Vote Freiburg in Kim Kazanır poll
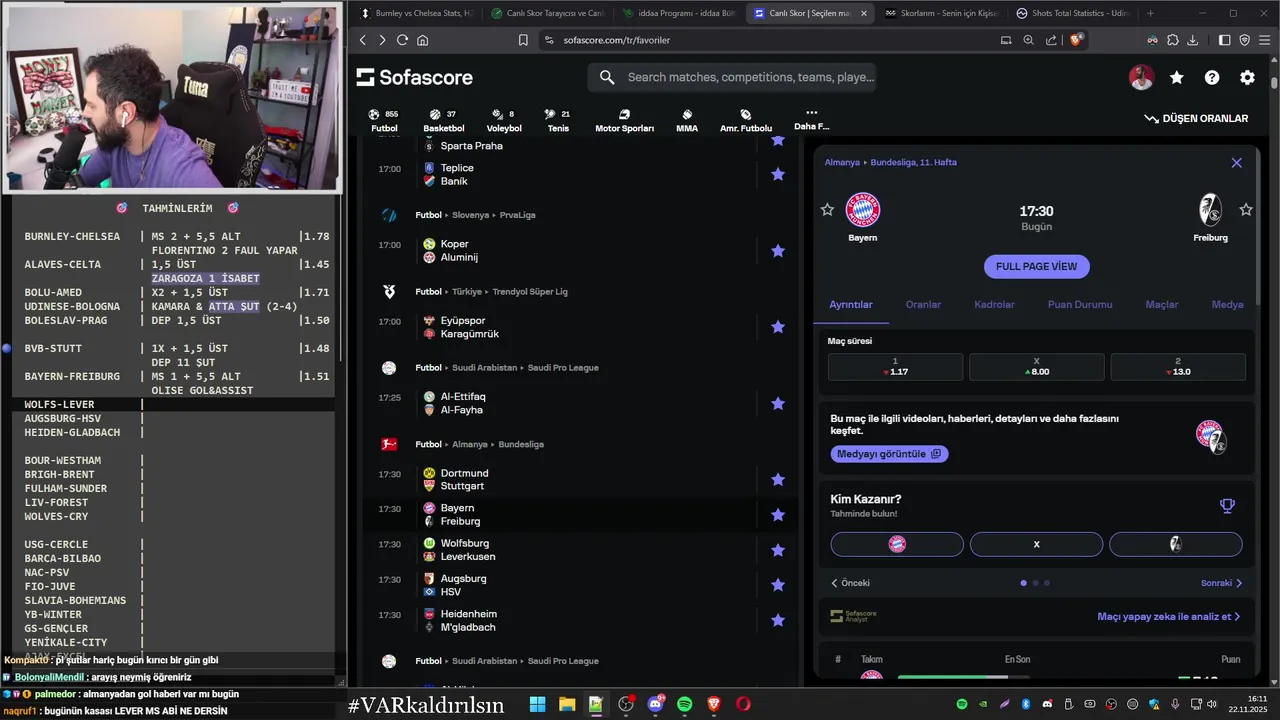This screenshot has height=720, width=1280. click(1176, 544)
